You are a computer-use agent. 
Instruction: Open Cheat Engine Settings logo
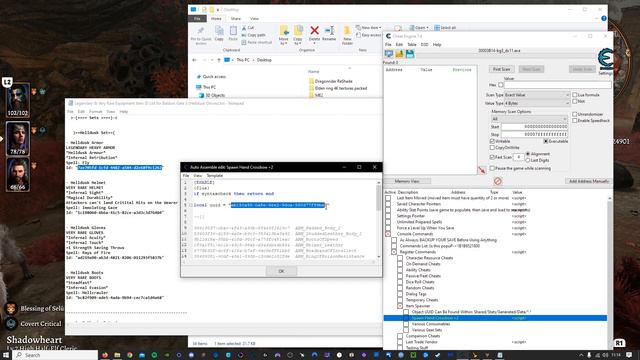[x=605, y=60]
